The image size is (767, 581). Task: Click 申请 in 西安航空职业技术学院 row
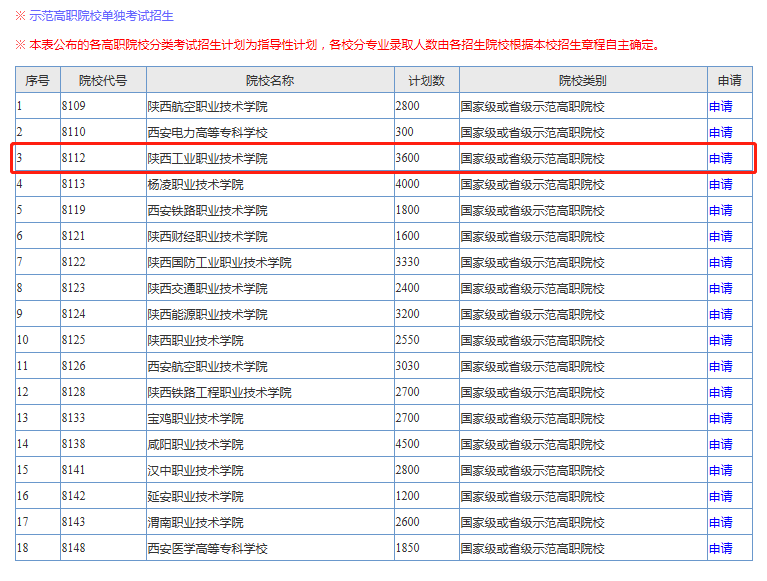pyautogui.click(x=720, y=366)
